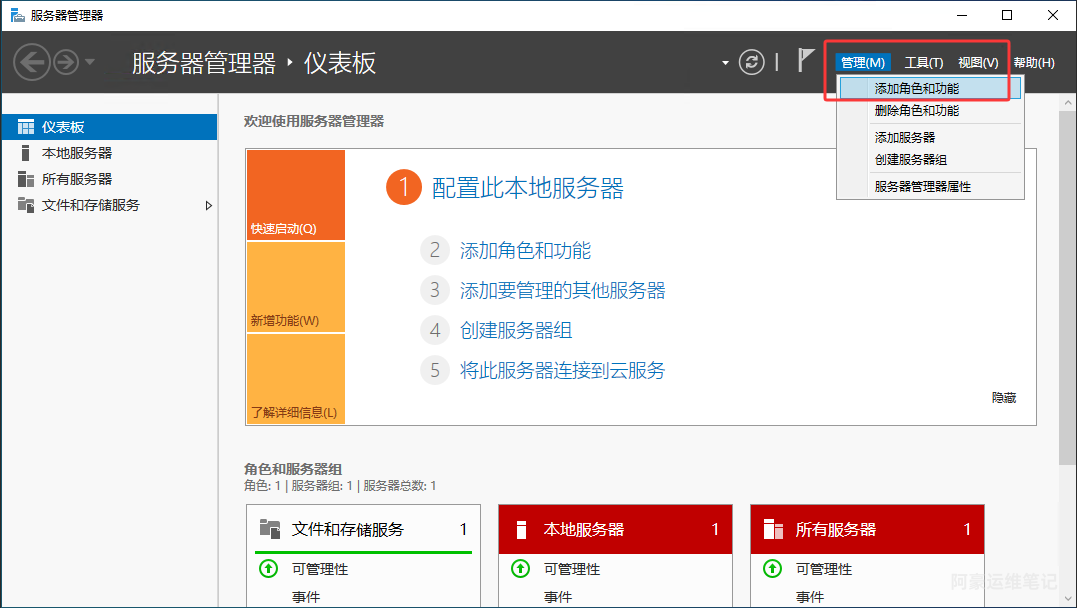Screen dimensions: 1077x608
Task: Click 事件 in 文件和存储服务 tile
Action: pyautogui.click(x=306, y=597)
